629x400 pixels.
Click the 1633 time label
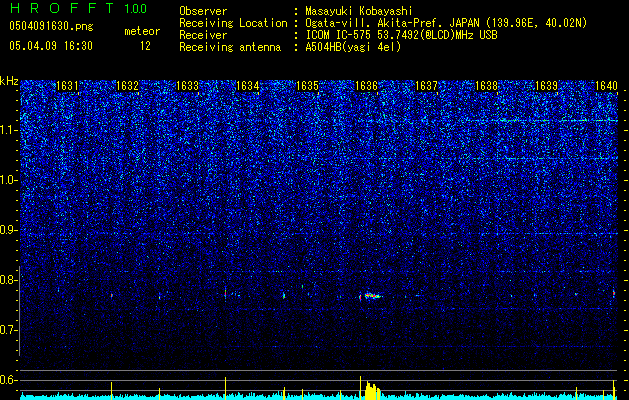click(187, 86)
